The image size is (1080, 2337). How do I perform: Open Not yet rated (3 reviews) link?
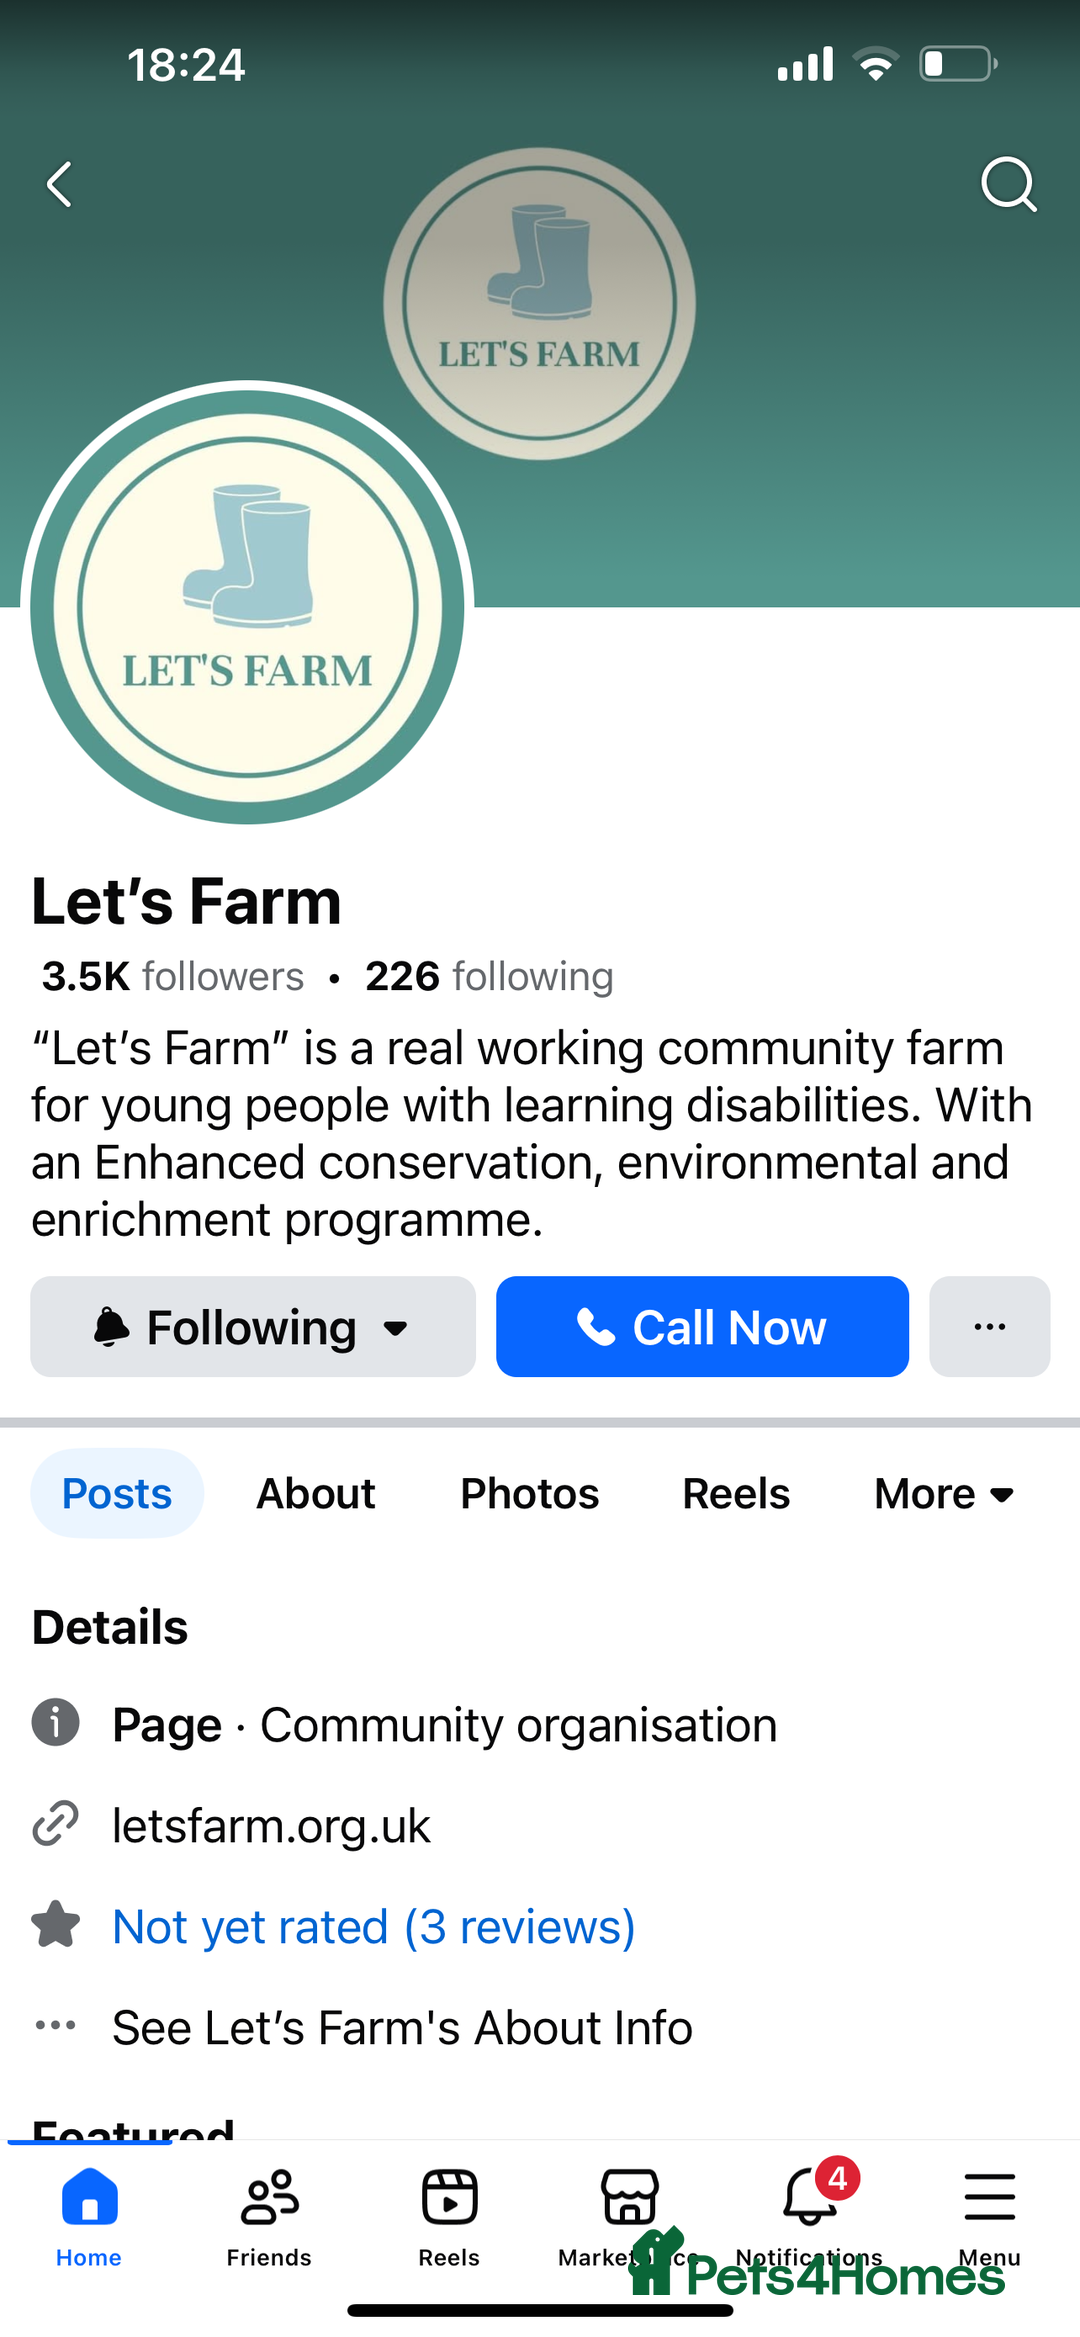(x=373, y=1927)
